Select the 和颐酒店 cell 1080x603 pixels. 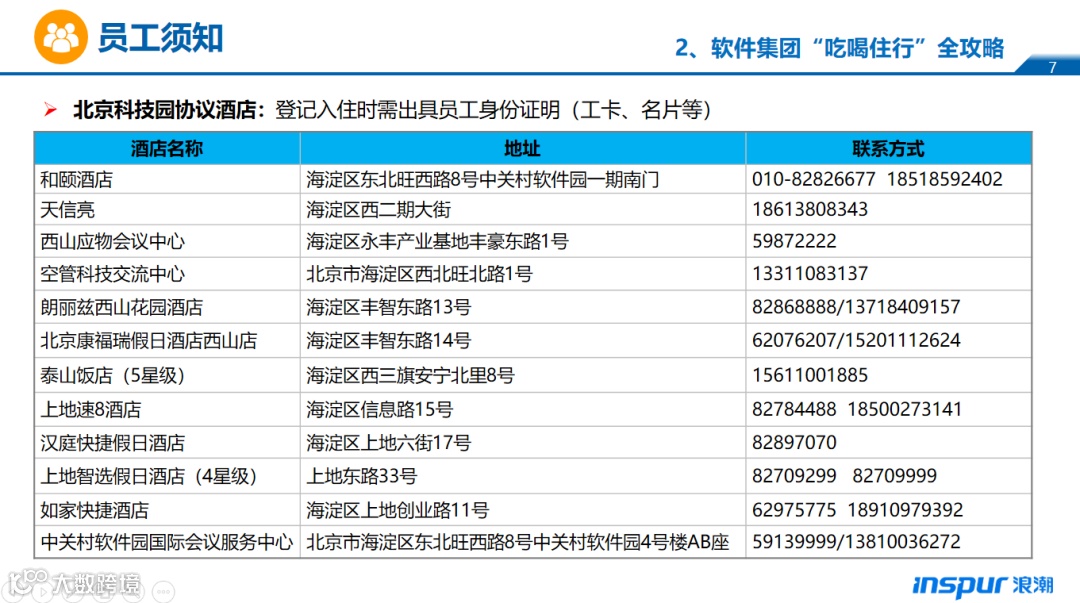[167, 179]
